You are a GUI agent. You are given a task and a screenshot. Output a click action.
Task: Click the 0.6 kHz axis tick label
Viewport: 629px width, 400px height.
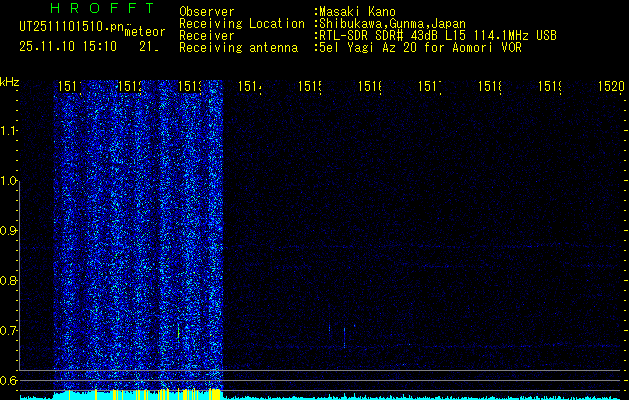point(8,380)
